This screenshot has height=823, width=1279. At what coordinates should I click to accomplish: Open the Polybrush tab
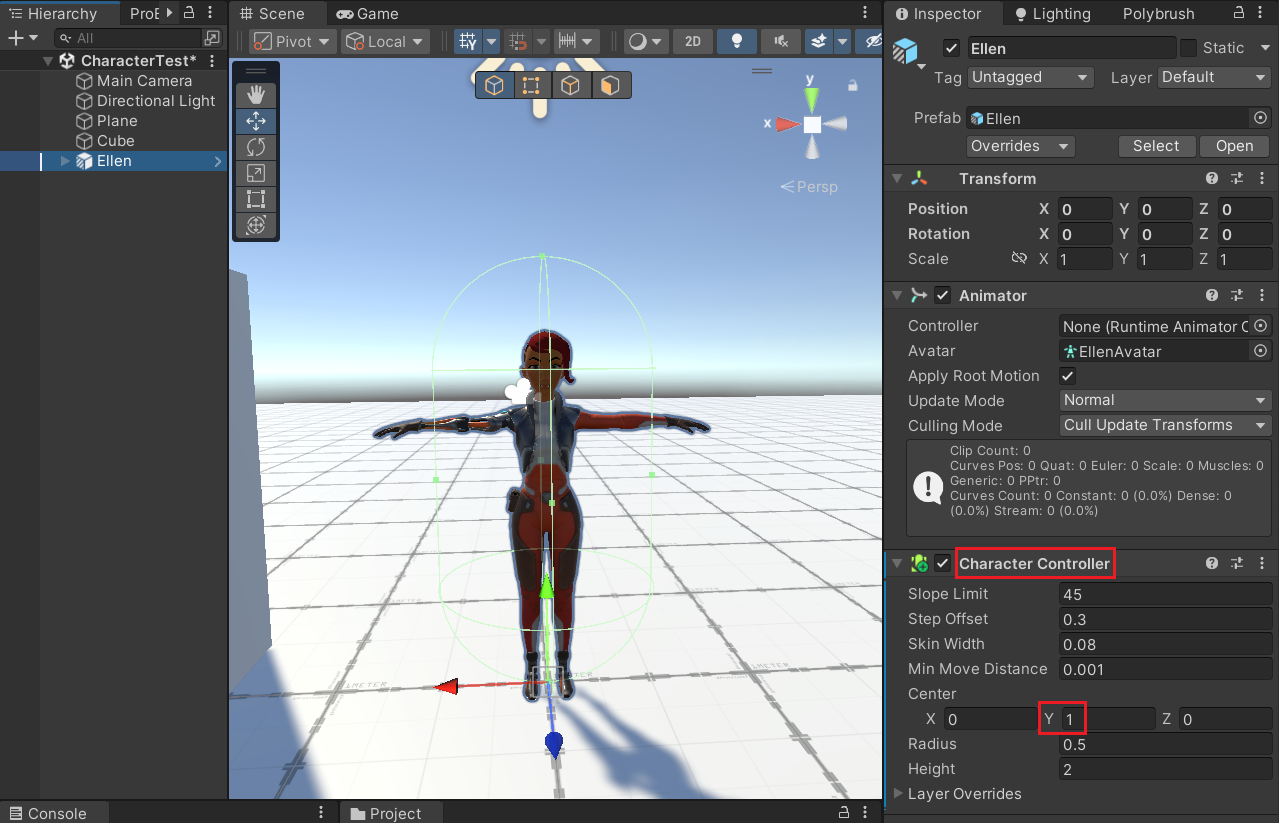(1158, 14)
